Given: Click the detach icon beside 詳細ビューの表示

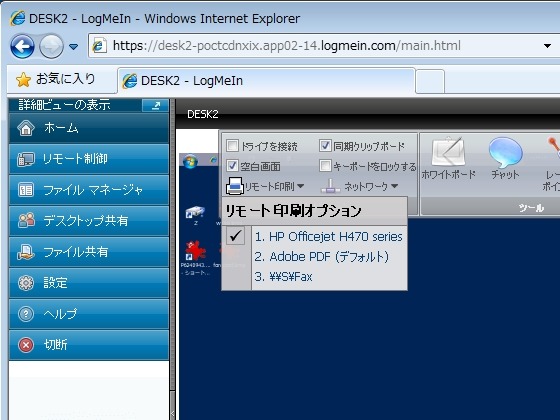Looking at the screenshot, I should coord(155,105).
